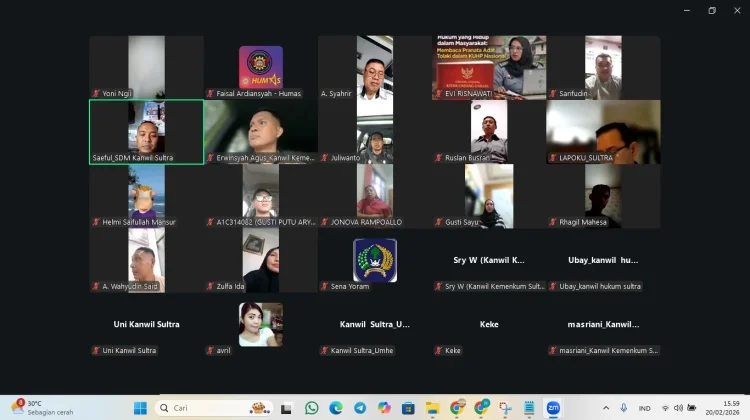Select Evi Risnawati's video tile
750x420 pixels.
[489, 67]
